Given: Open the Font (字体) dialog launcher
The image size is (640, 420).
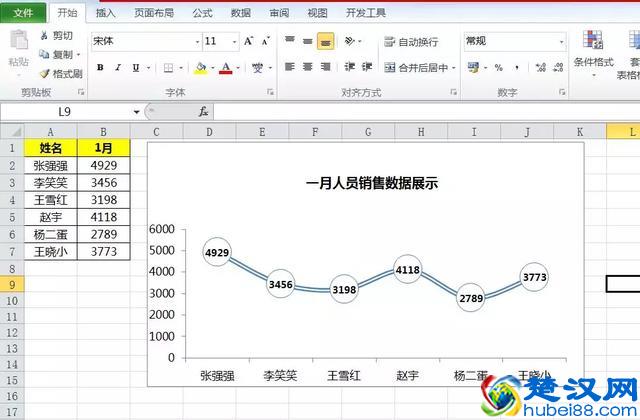Looking at the screenshot, I should click(270, 92).
